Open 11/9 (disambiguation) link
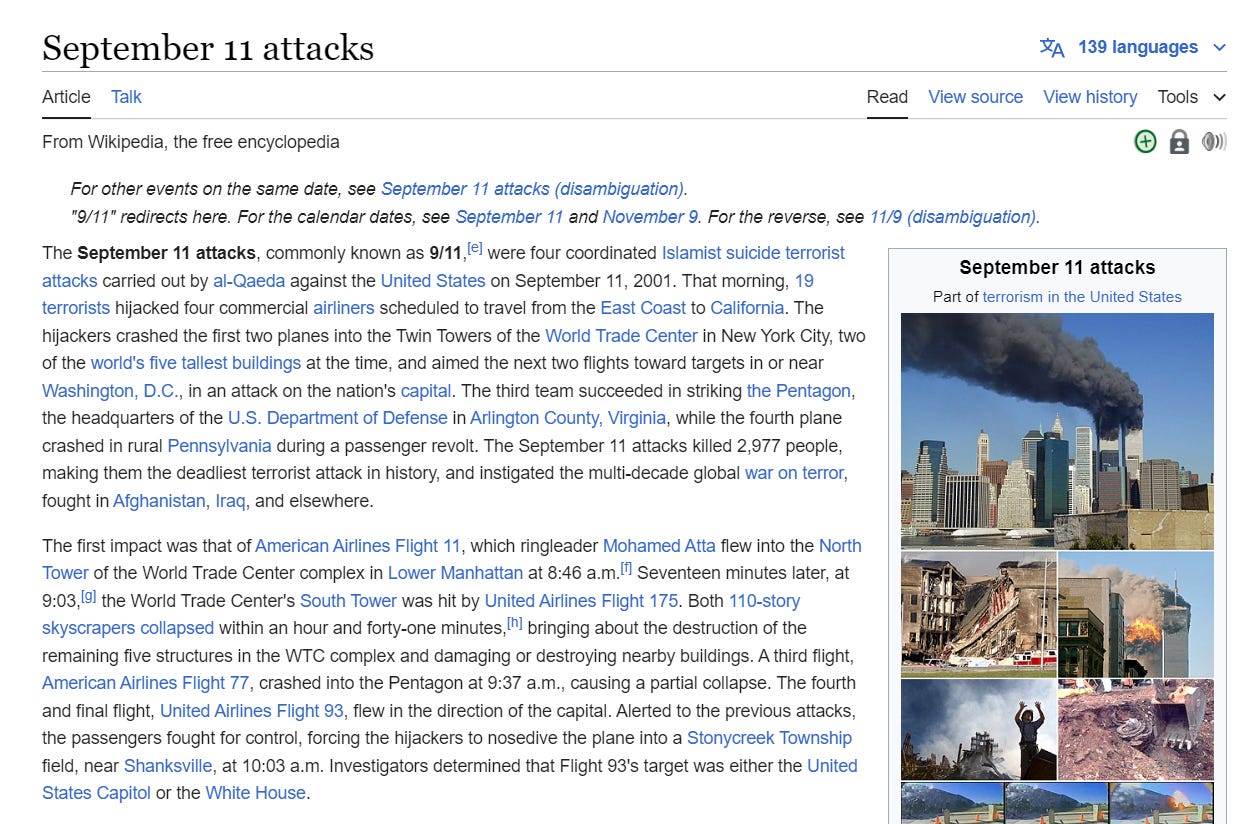 (x=953, y=217)
